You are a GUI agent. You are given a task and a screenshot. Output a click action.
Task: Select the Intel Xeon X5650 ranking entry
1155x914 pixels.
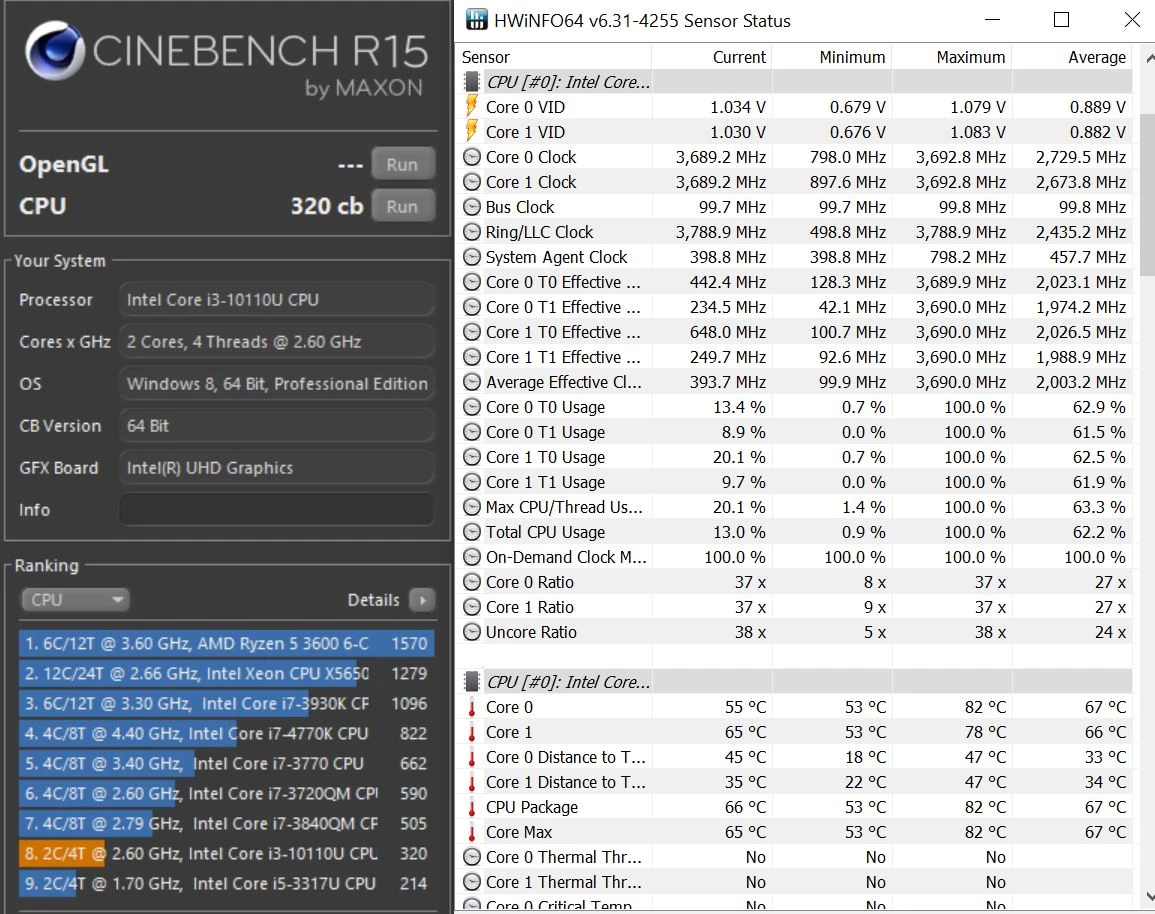[x=227, y=673]
